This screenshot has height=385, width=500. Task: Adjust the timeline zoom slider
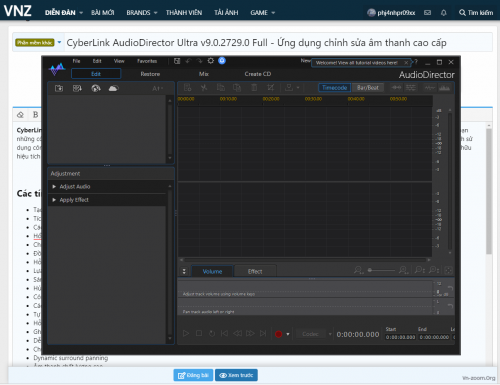(x=381, y=270)
